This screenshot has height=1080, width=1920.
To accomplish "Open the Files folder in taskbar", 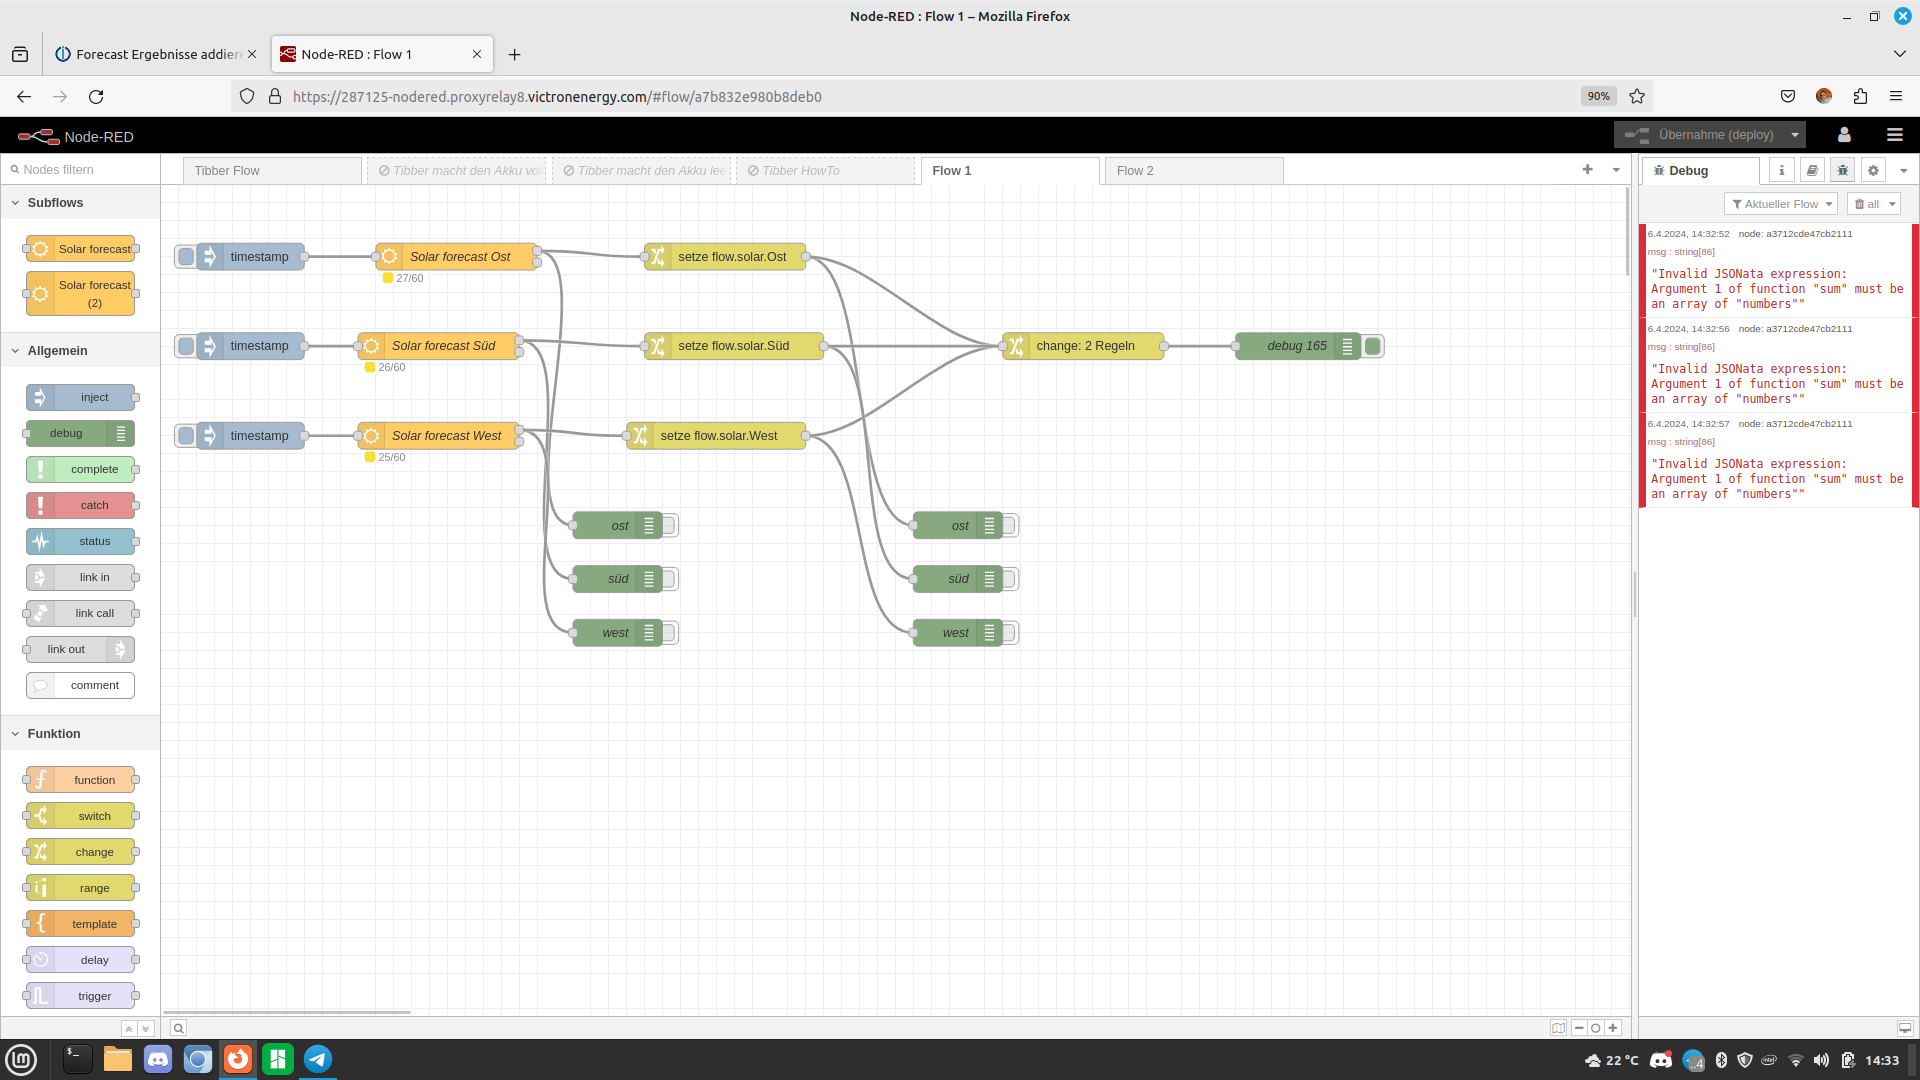I will (x=118, y=1059).
